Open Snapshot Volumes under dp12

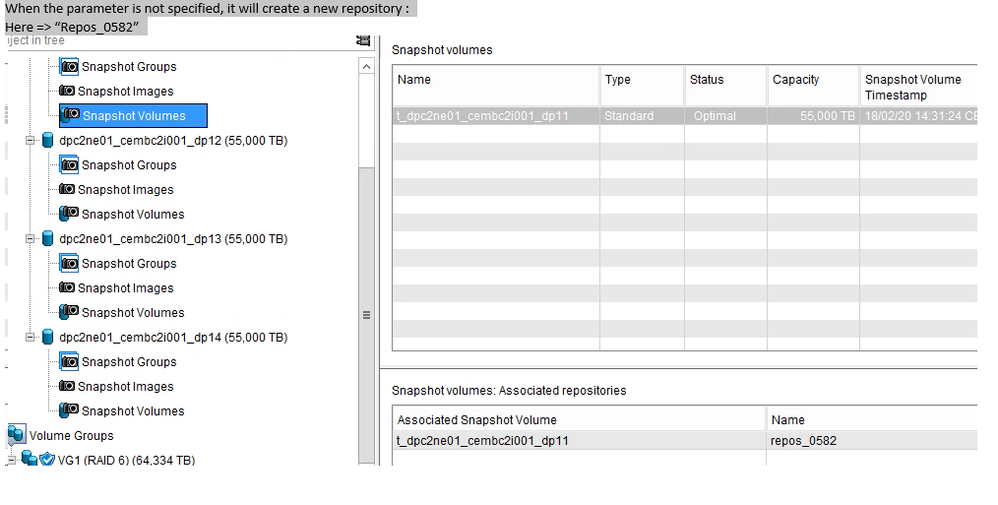[x=133, y=215]
